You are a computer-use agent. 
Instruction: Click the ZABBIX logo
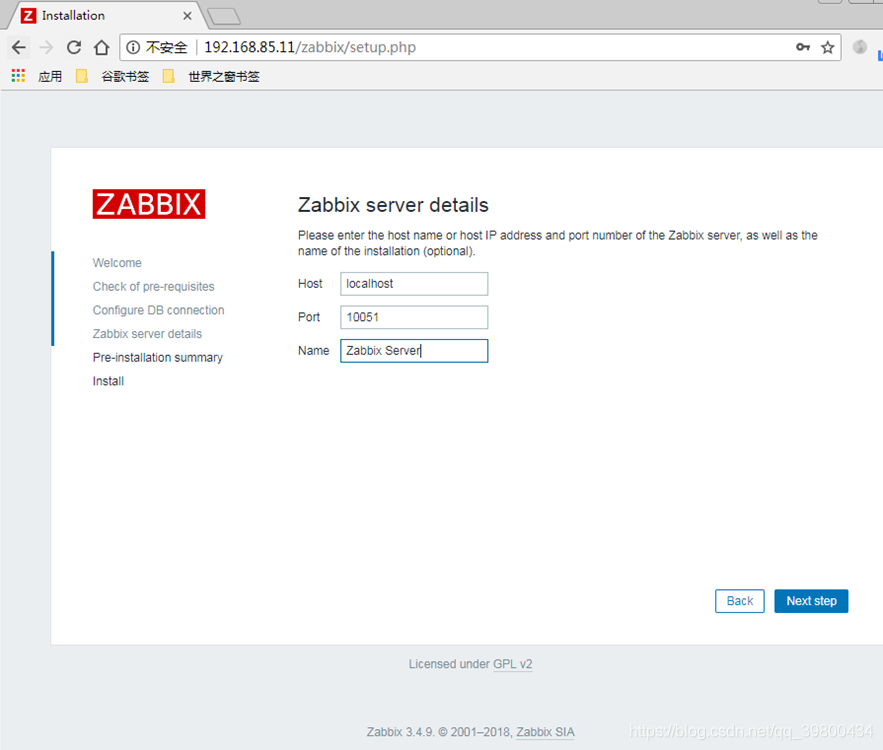pyautogui.click(x=149, y=204)
